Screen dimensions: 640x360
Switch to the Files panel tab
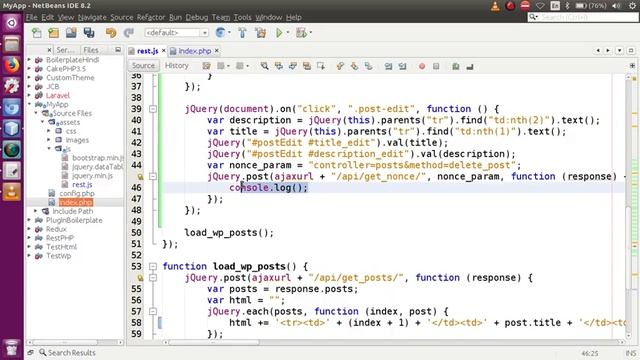click(91, 50)
